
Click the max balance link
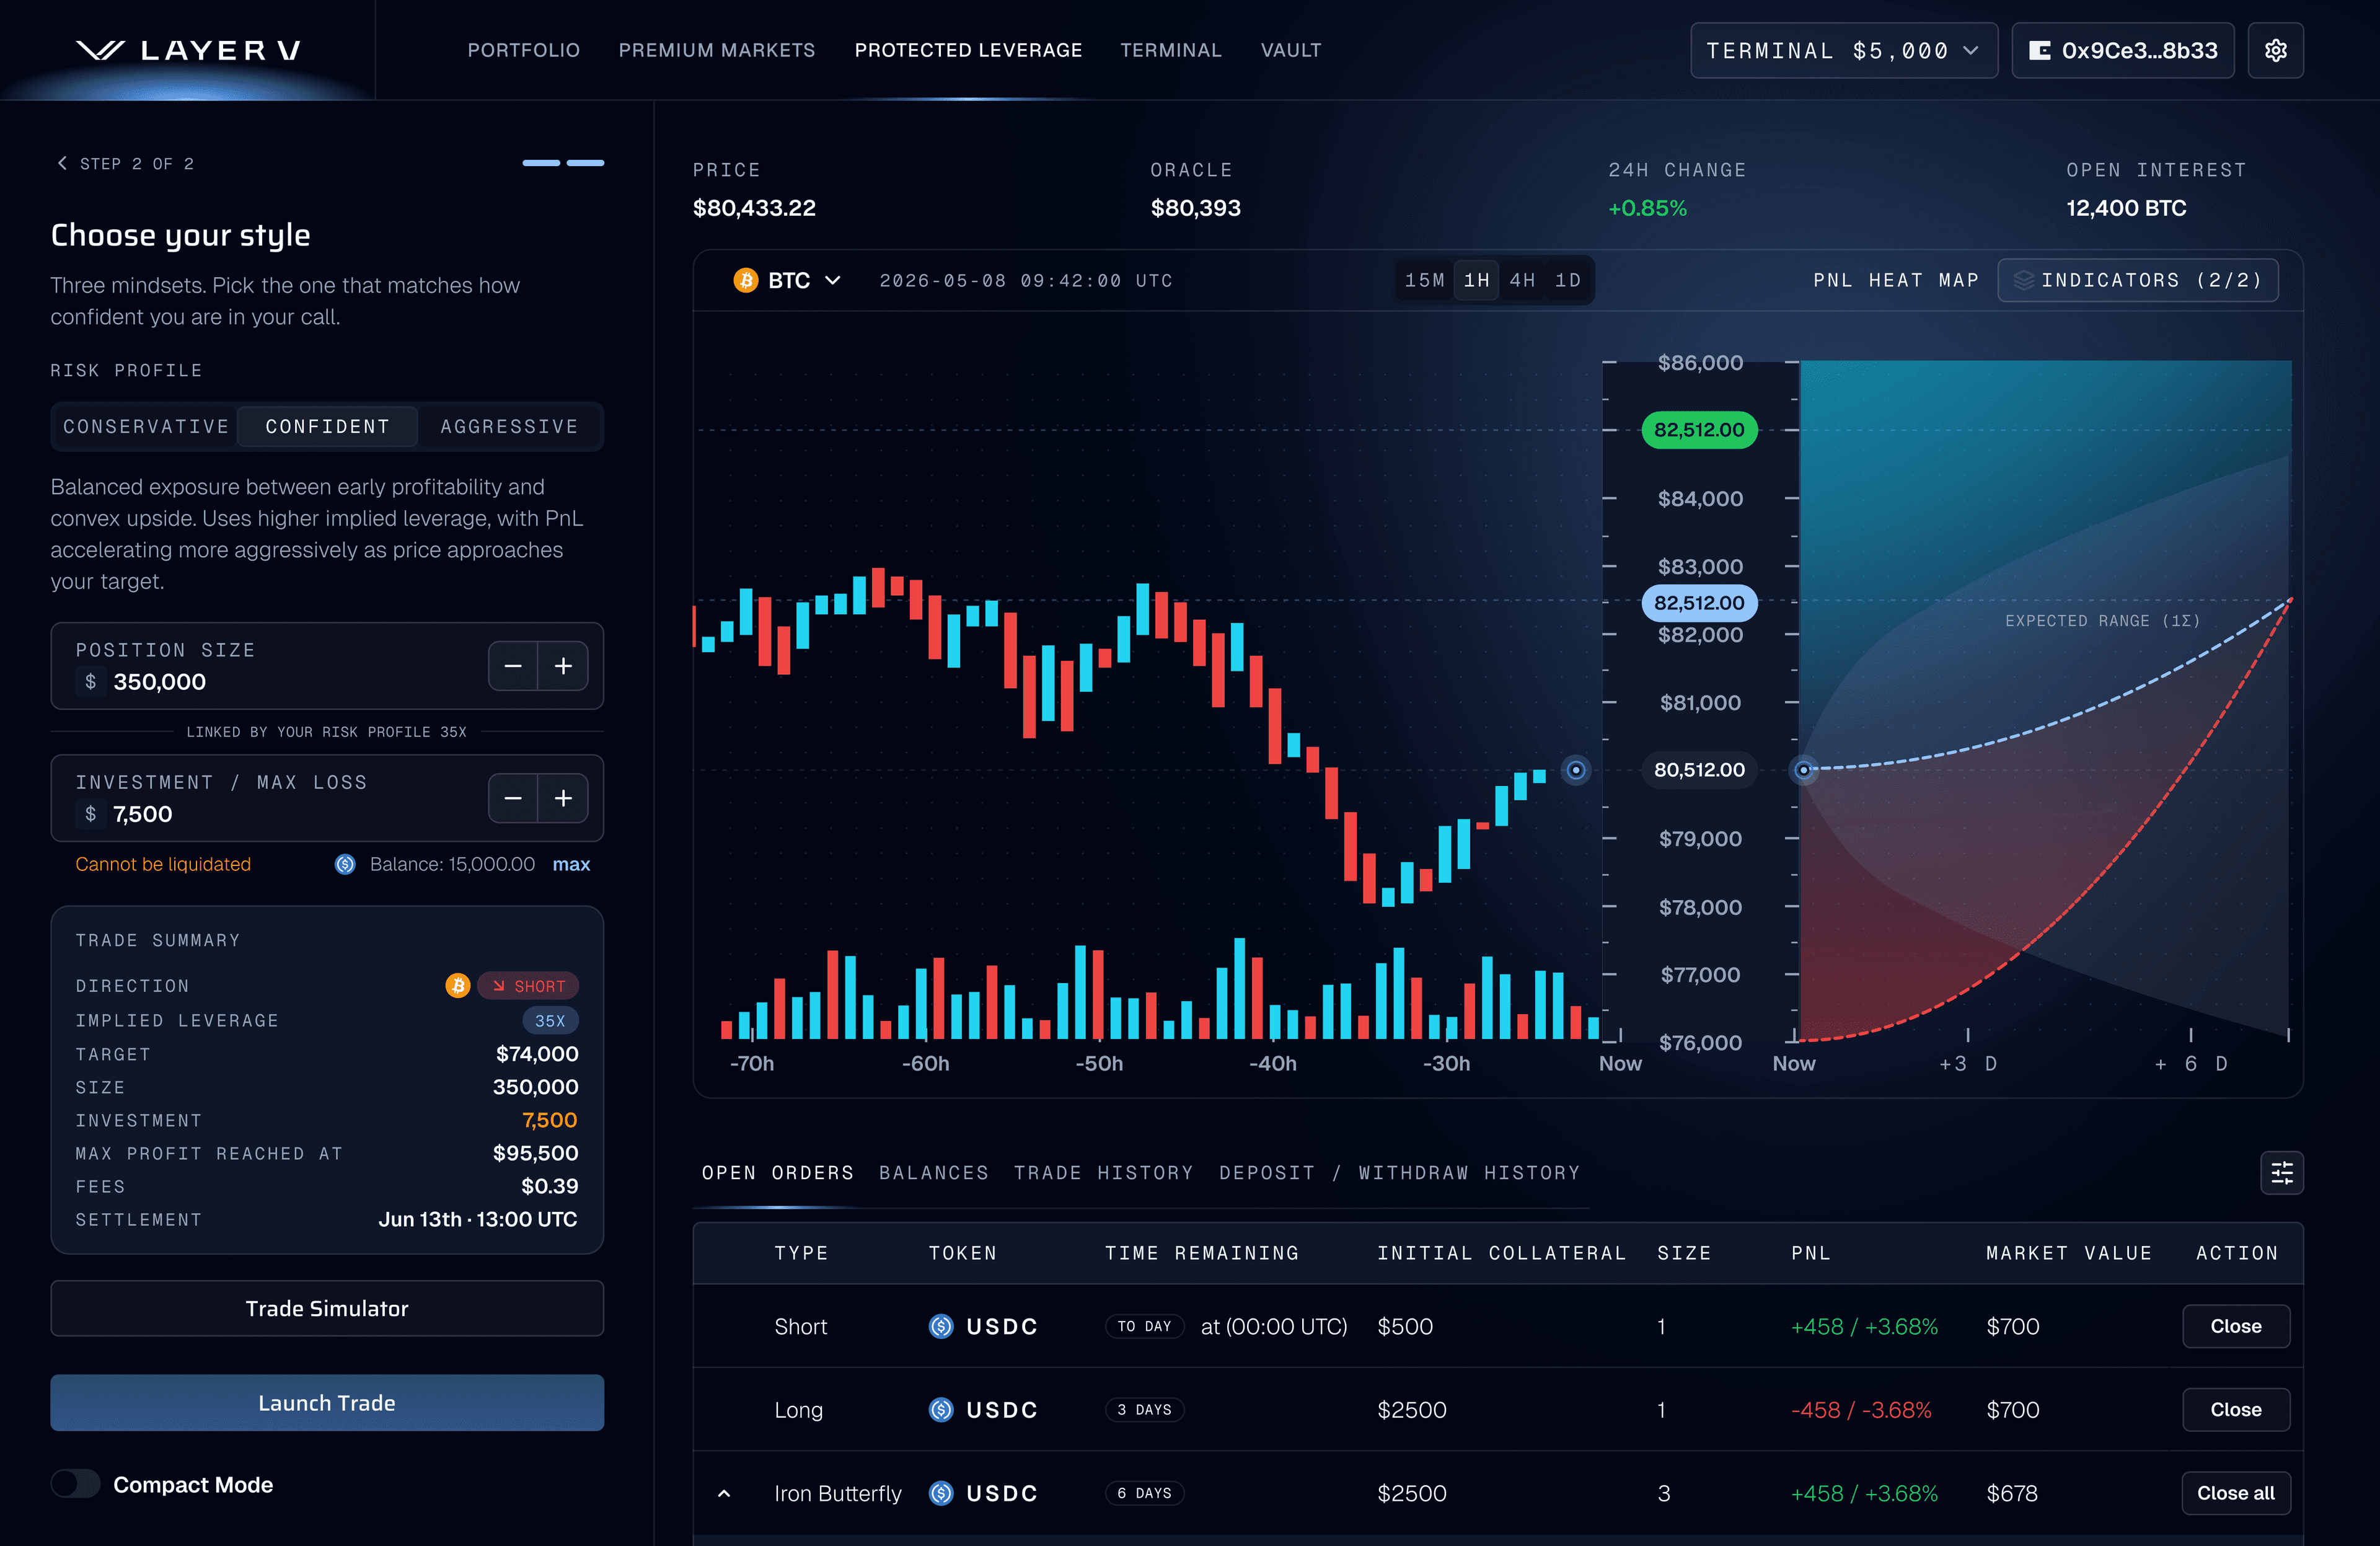click(571, 864)
